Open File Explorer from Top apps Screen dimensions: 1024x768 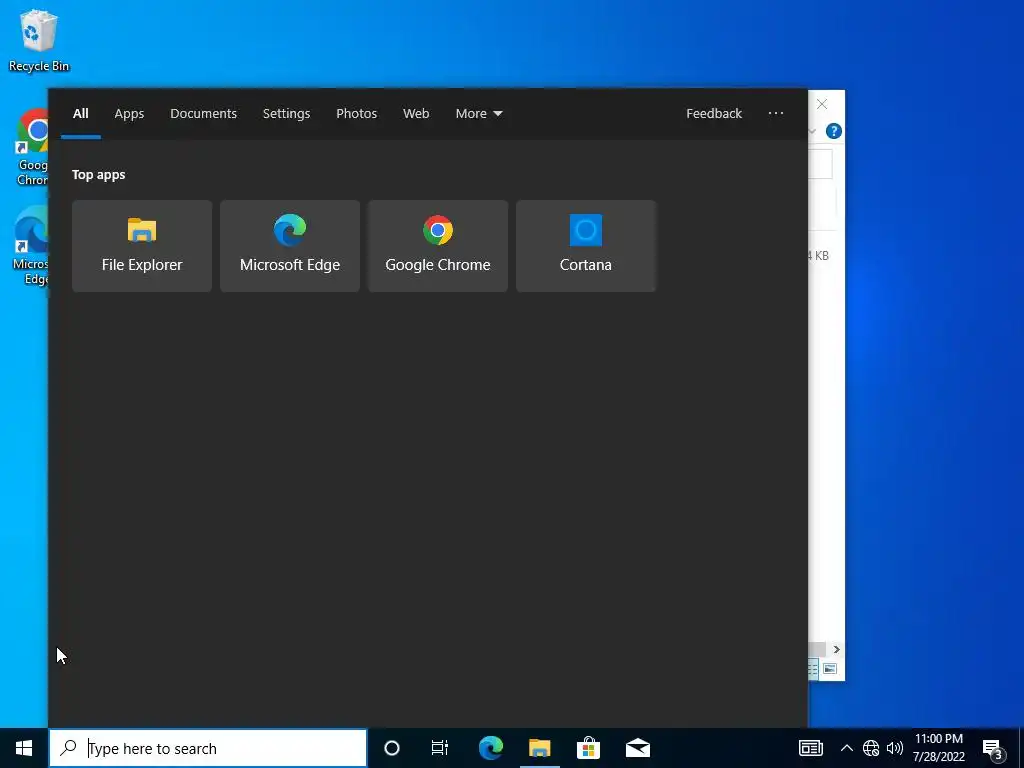[142, 246]
